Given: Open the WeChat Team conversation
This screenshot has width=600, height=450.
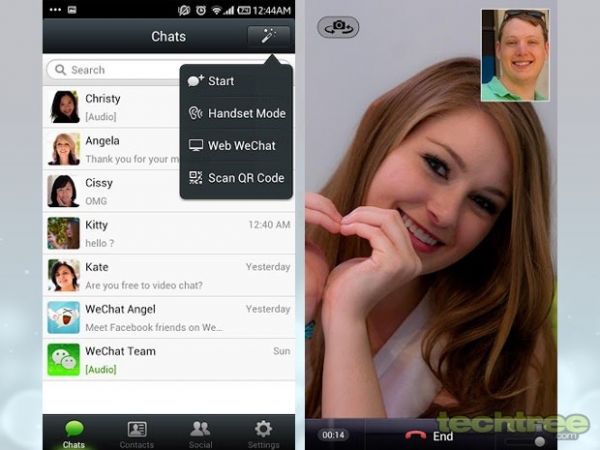Looking at the screenshot, I should pyautogui.click(x=169, y=359).
